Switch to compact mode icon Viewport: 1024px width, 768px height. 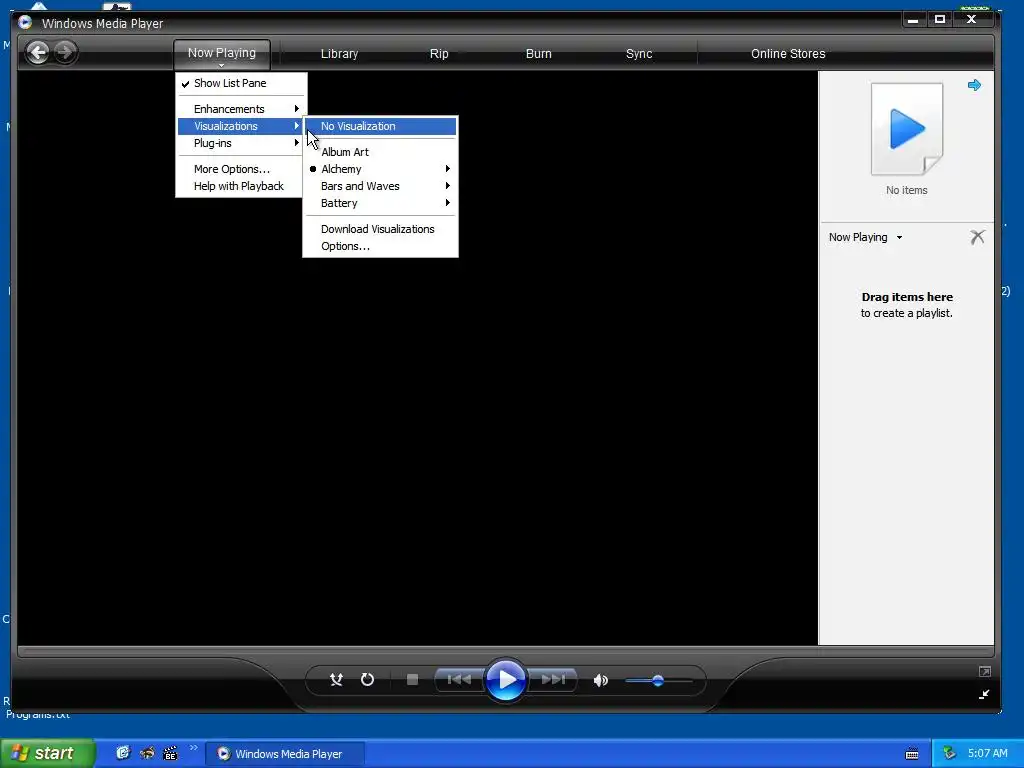(984, 694)
